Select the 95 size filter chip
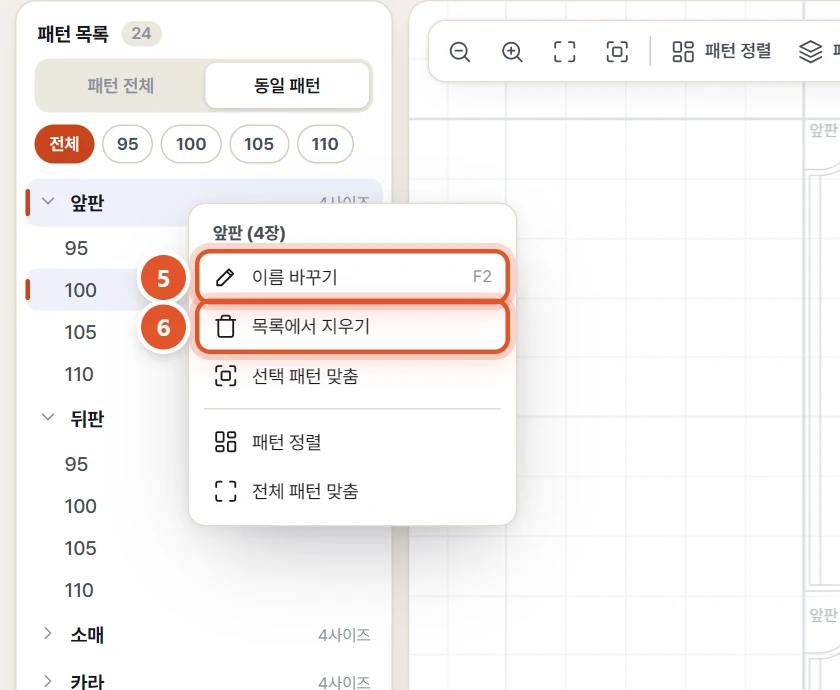 click(x=128, y=144)
